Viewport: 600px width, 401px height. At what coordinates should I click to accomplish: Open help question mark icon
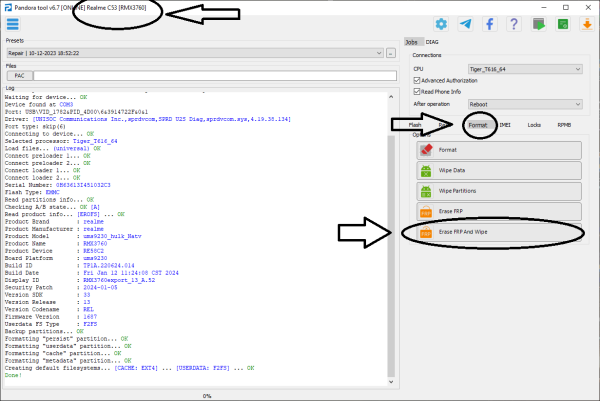514,24
